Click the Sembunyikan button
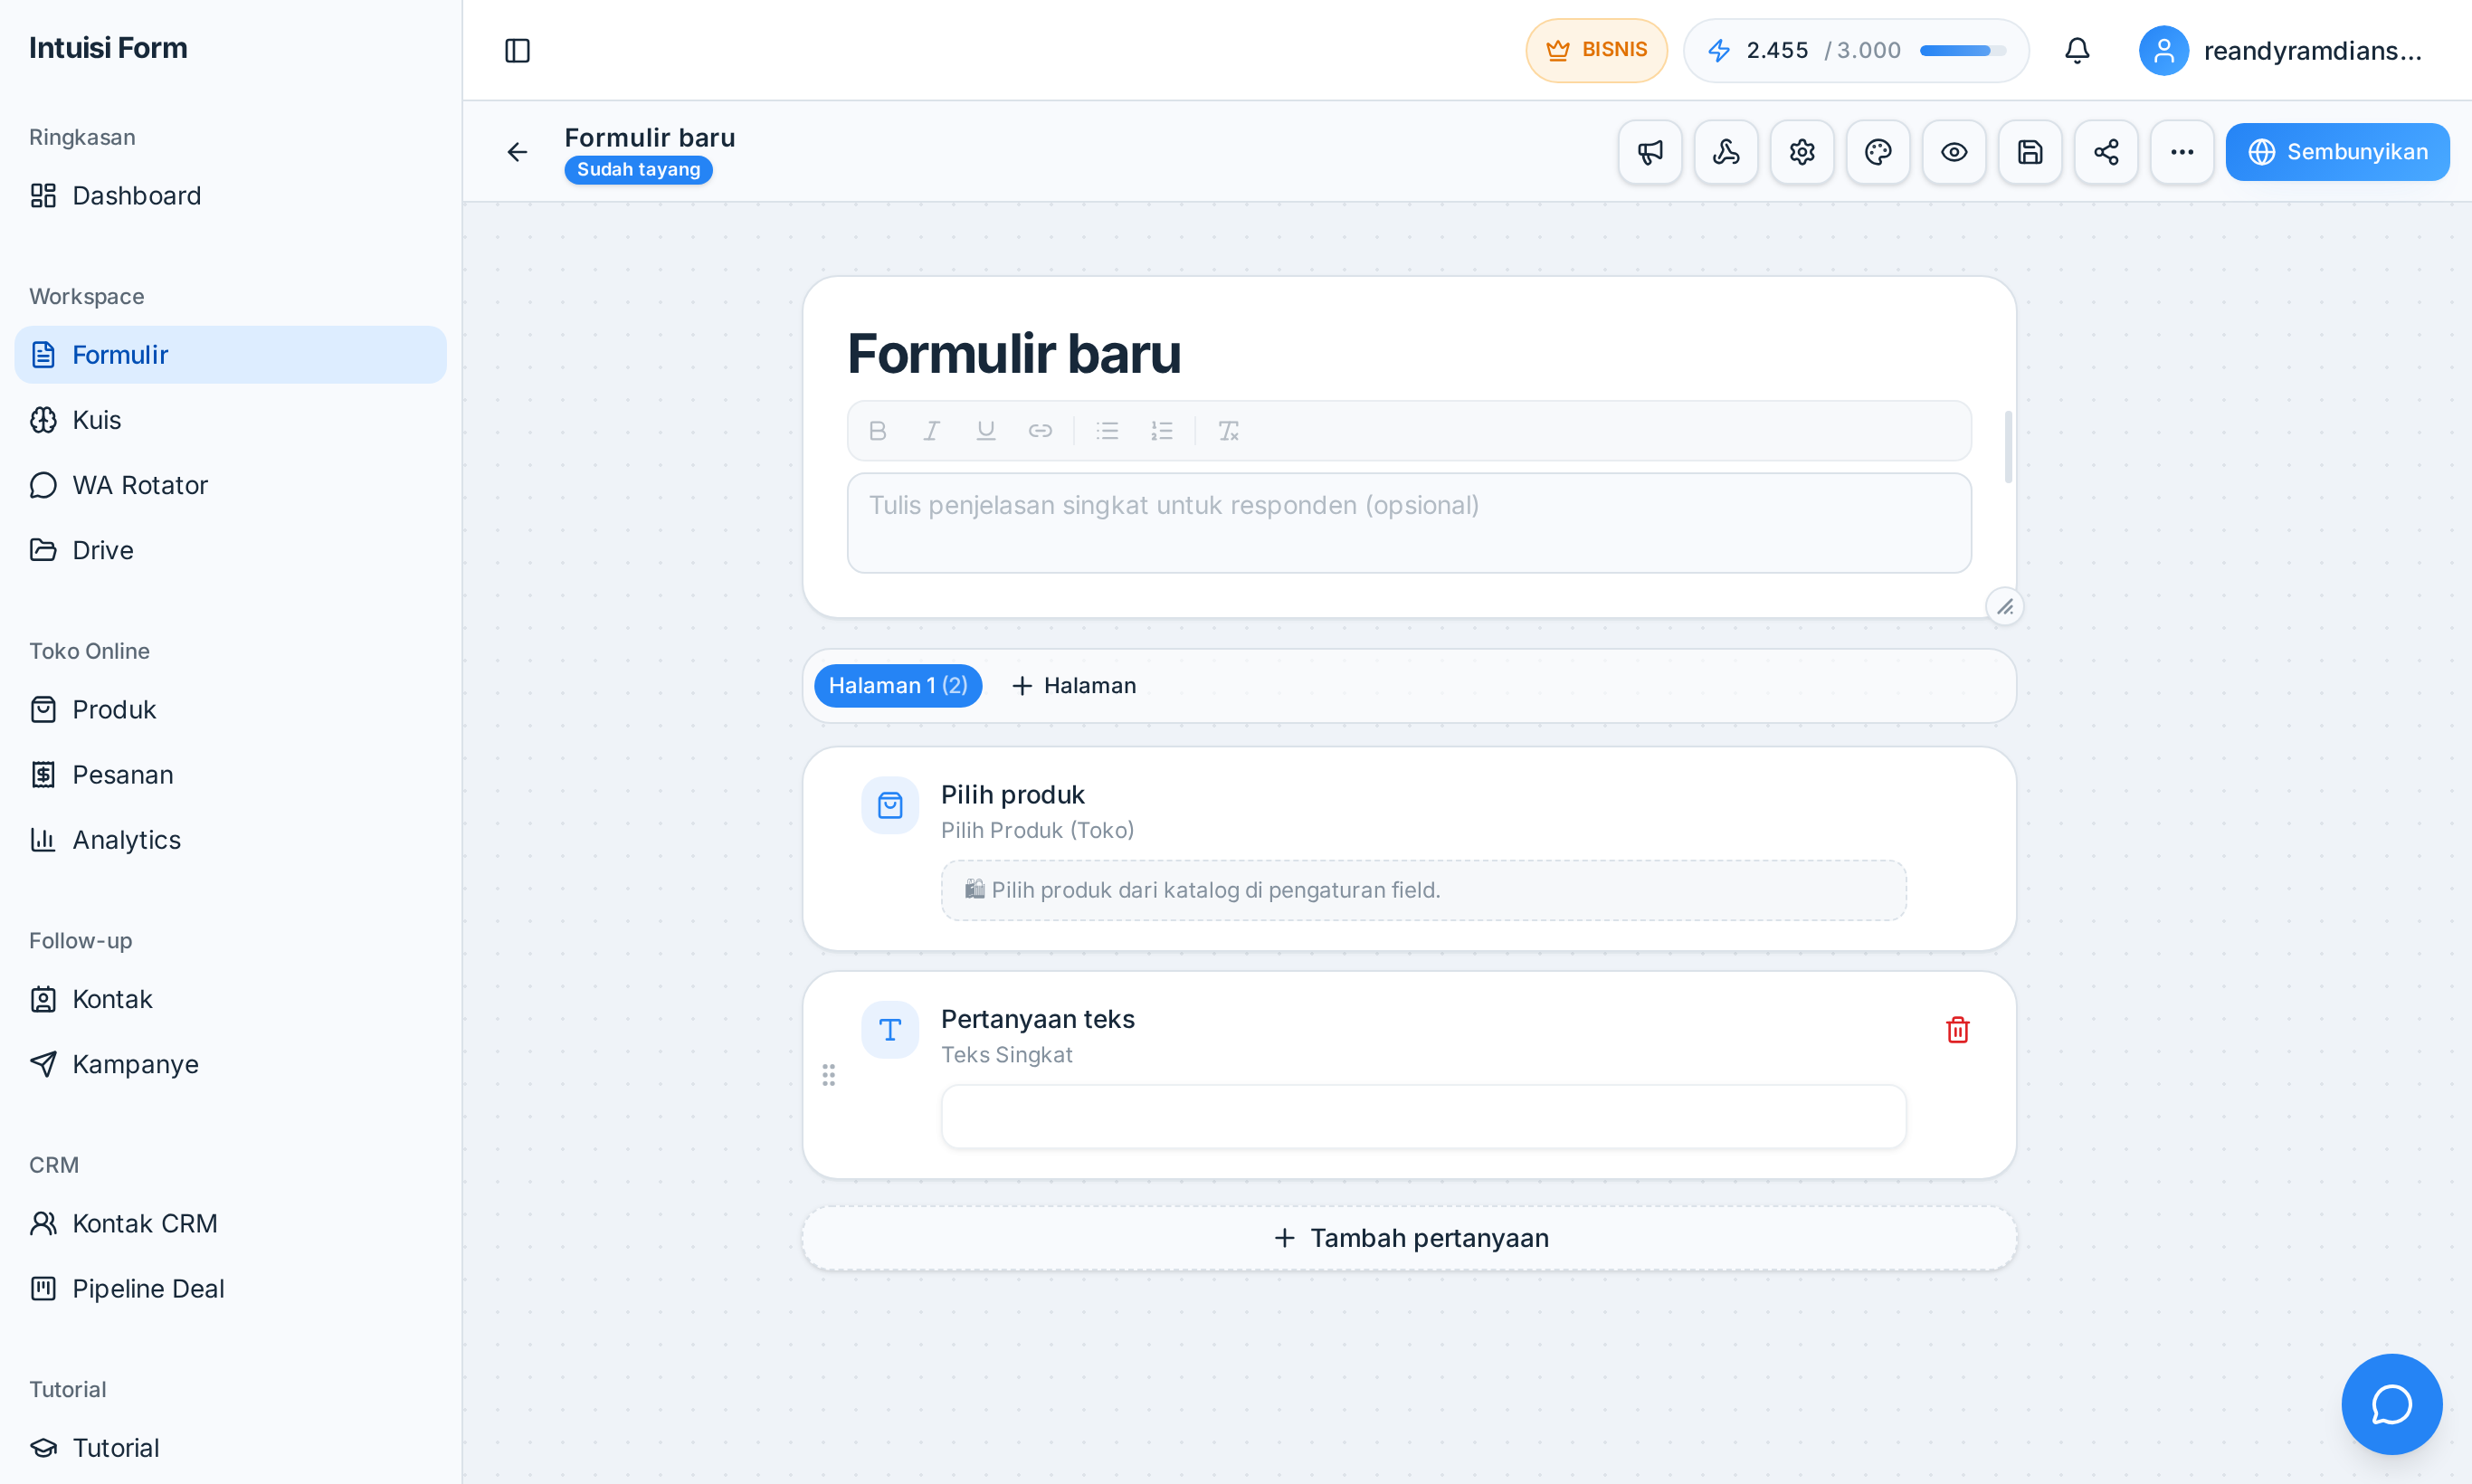Viewport: 2472px width, 1484px height. coord(2337,152)
